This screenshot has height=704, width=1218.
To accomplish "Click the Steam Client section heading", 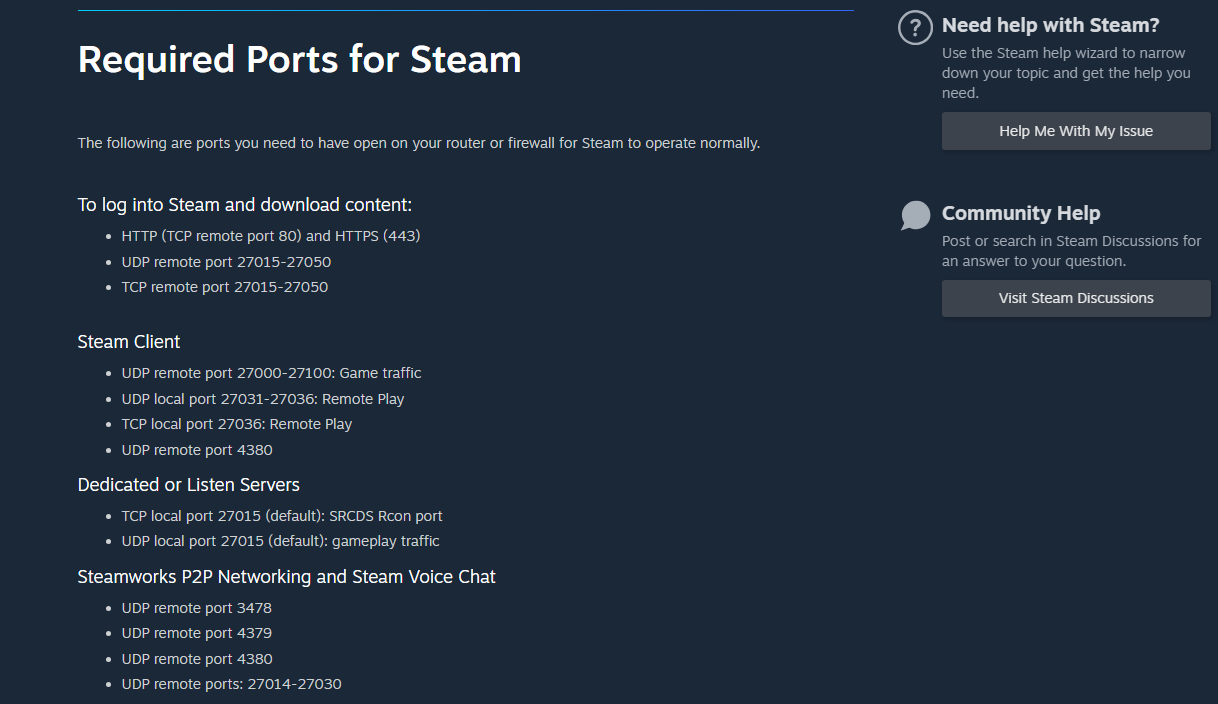I will click(x=129, y=342).
